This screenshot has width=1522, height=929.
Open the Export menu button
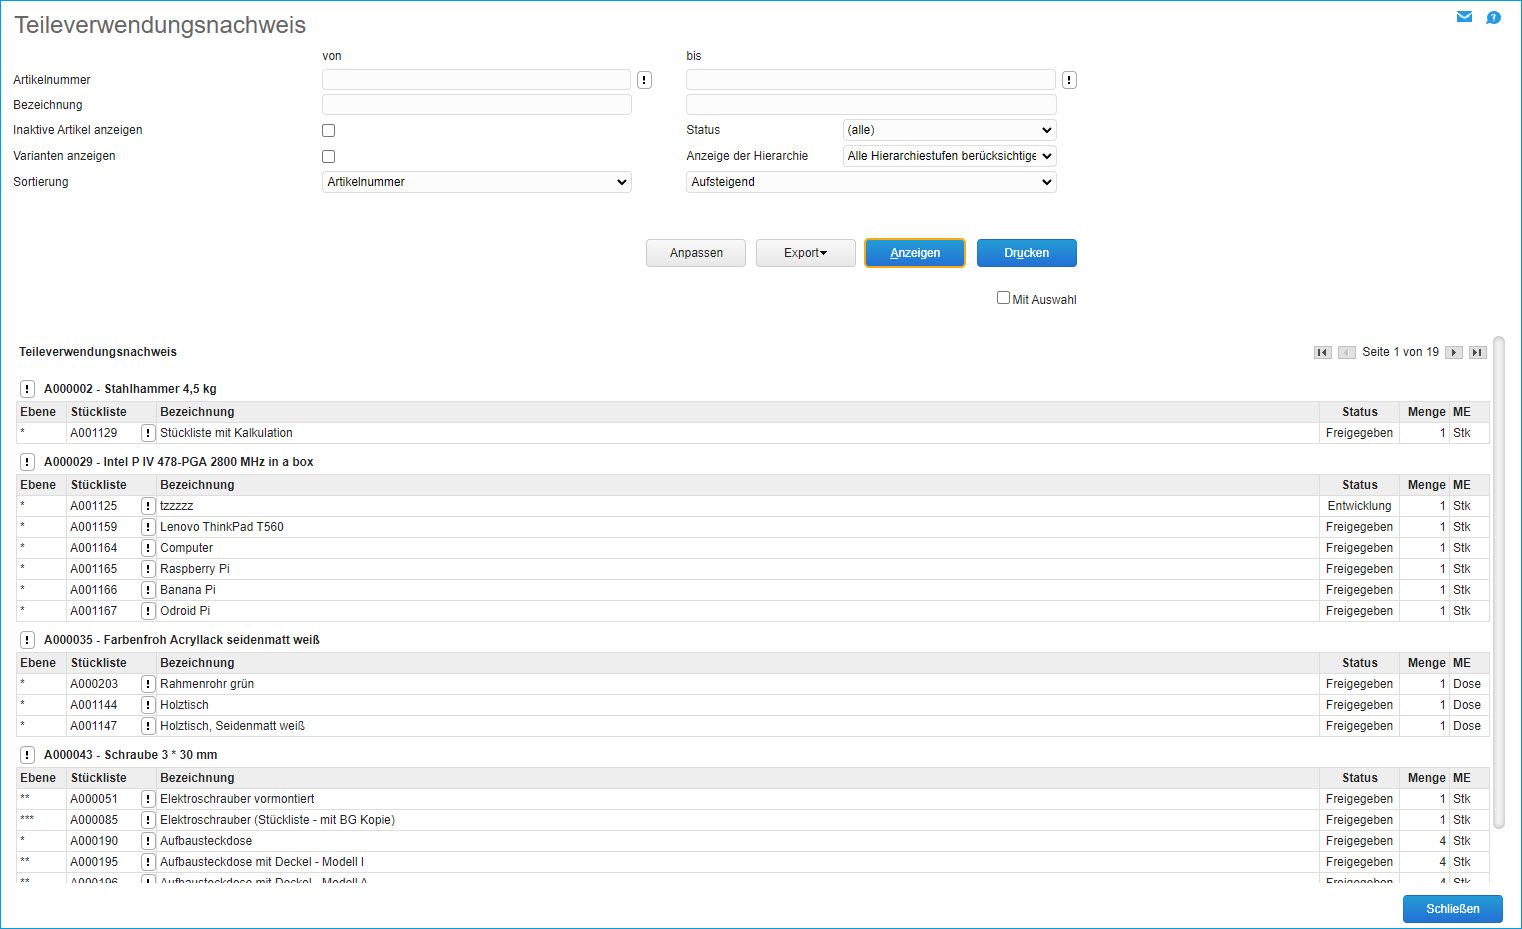pyautogui.click(x=805, y=253)
